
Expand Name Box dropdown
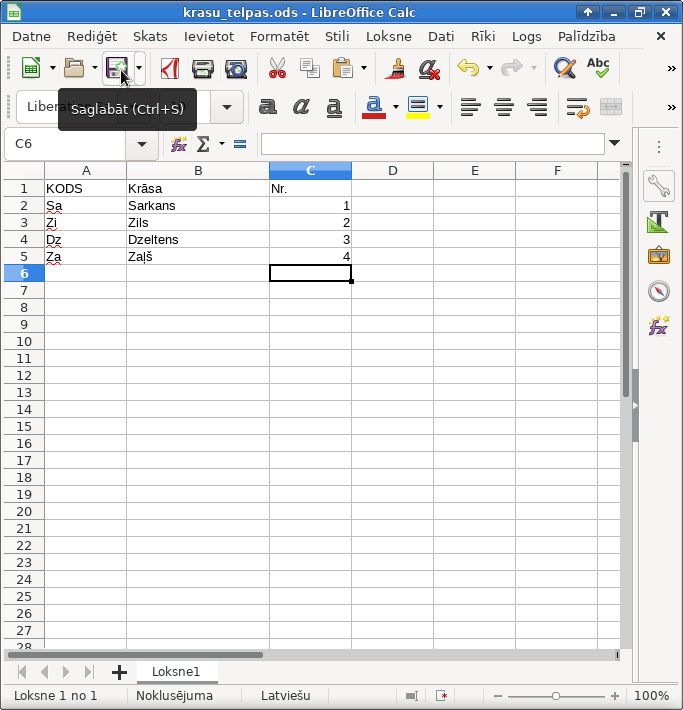click(x=142, y=144)
